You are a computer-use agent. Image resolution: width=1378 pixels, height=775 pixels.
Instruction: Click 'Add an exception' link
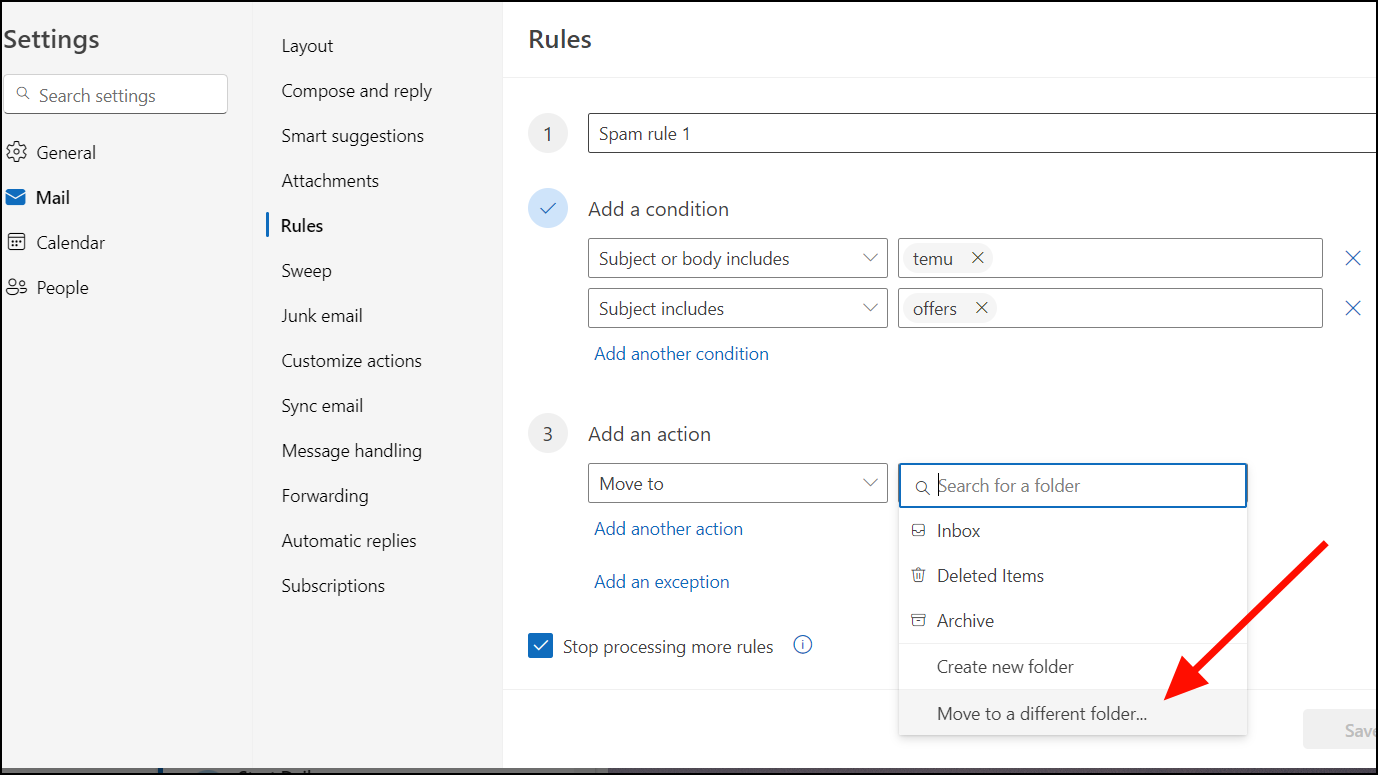662,582
